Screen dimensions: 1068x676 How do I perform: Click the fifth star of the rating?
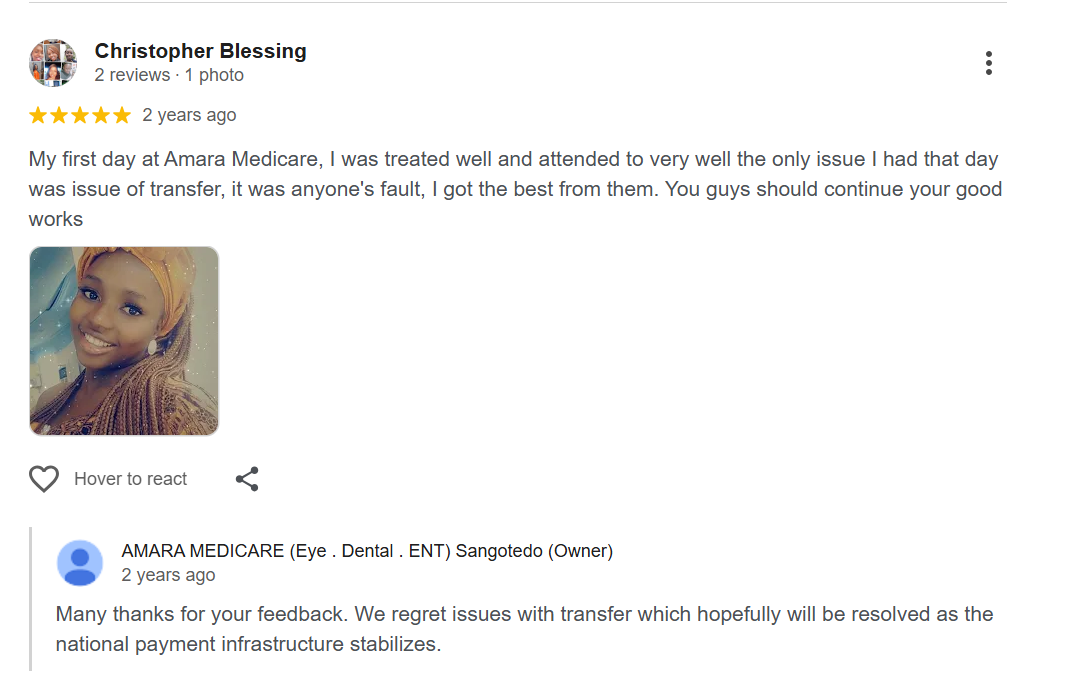[122, 115]
